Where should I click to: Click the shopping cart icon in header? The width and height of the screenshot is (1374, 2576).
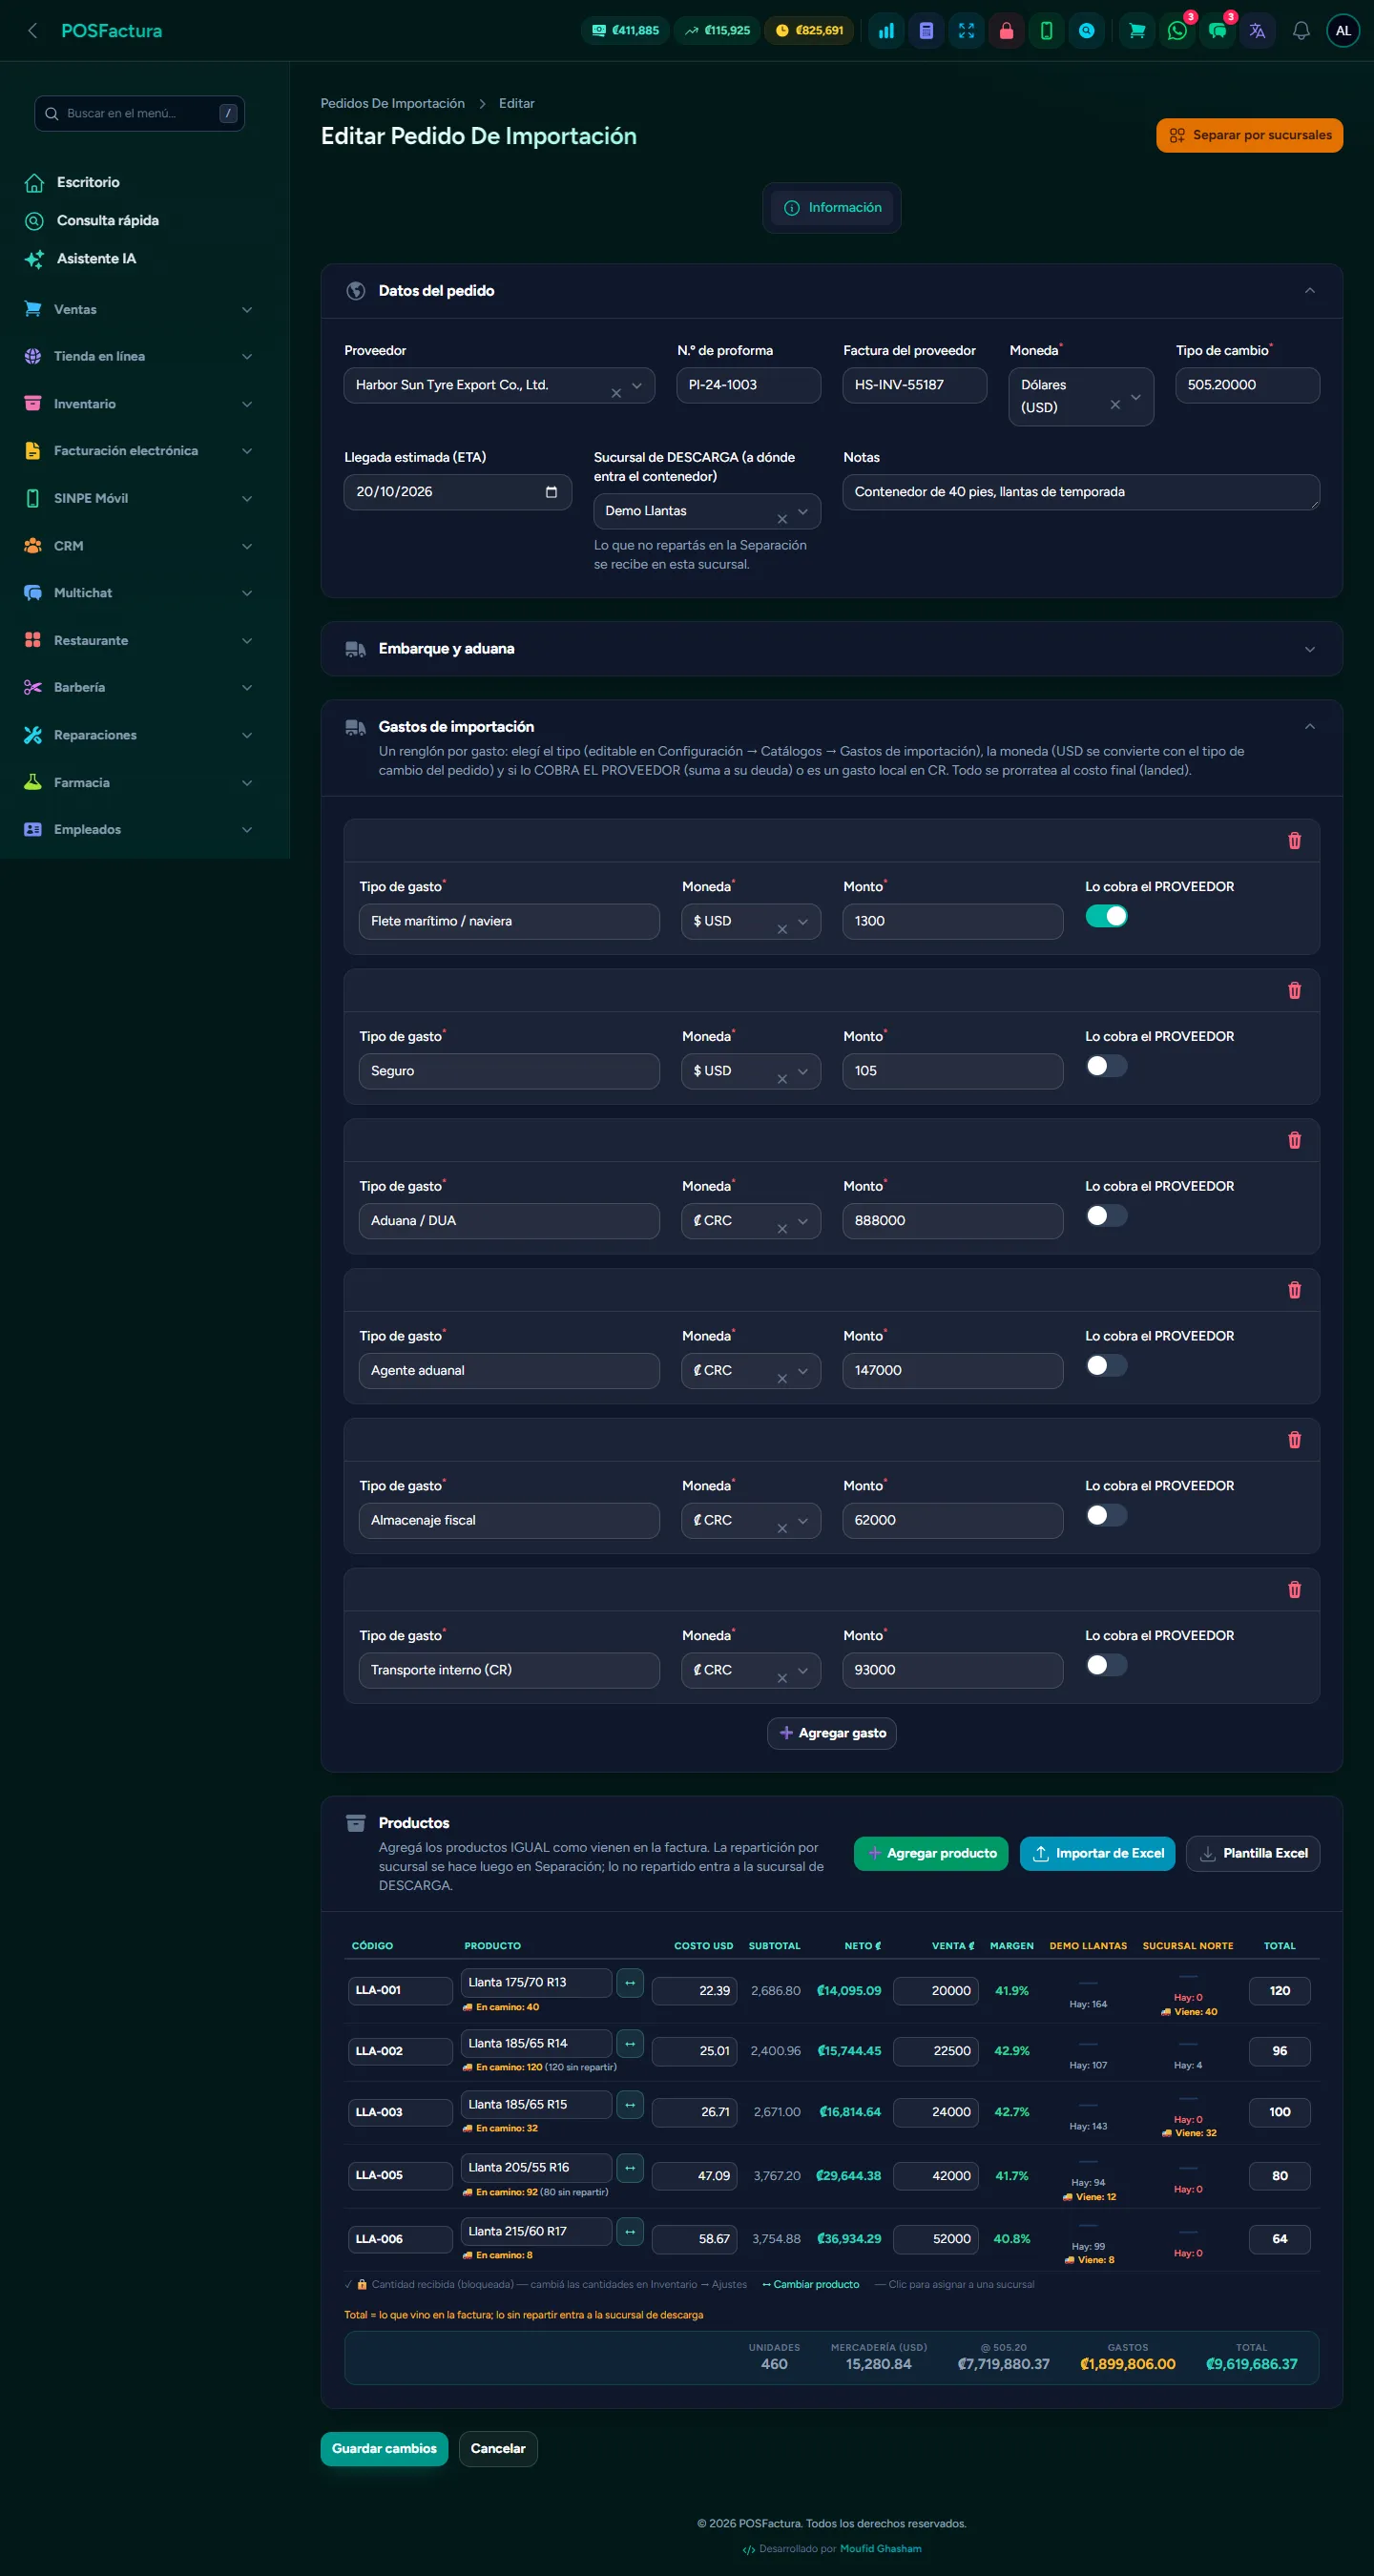tap(1137, 31)
